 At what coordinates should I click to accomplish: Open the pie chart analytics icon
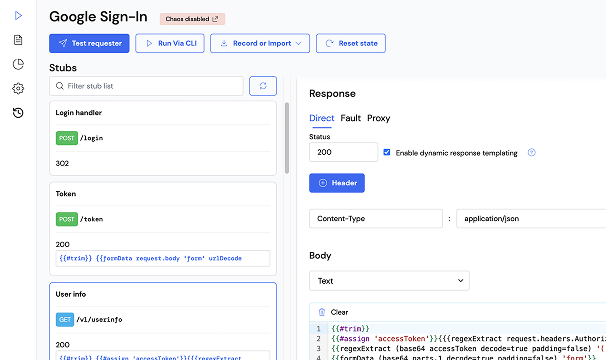click(x=18, y=64)
